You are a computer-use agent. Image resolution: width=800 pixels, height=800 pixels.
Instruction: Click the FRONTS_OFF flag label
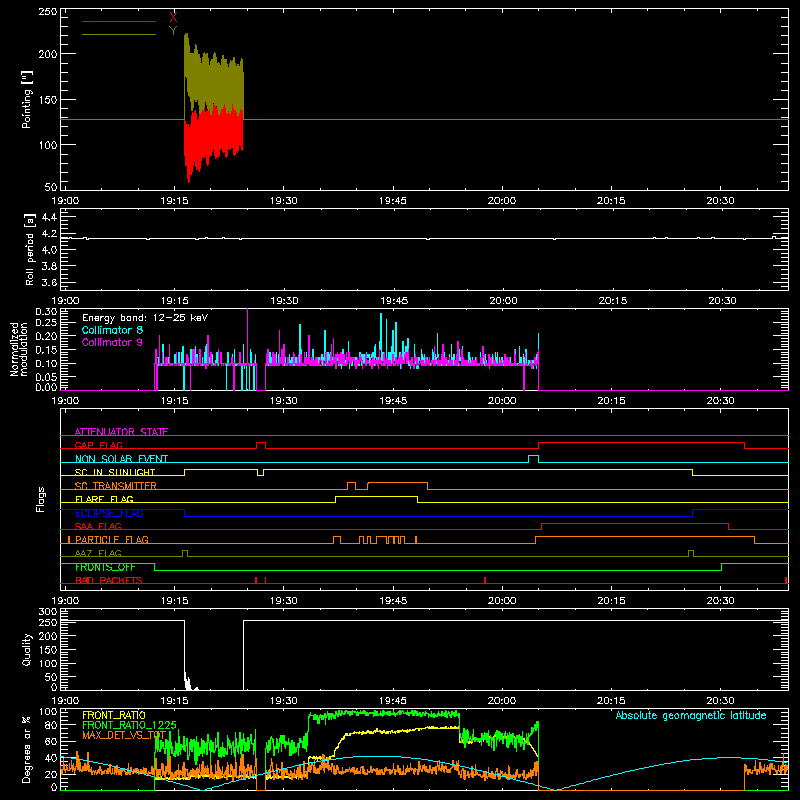(105, 567)
